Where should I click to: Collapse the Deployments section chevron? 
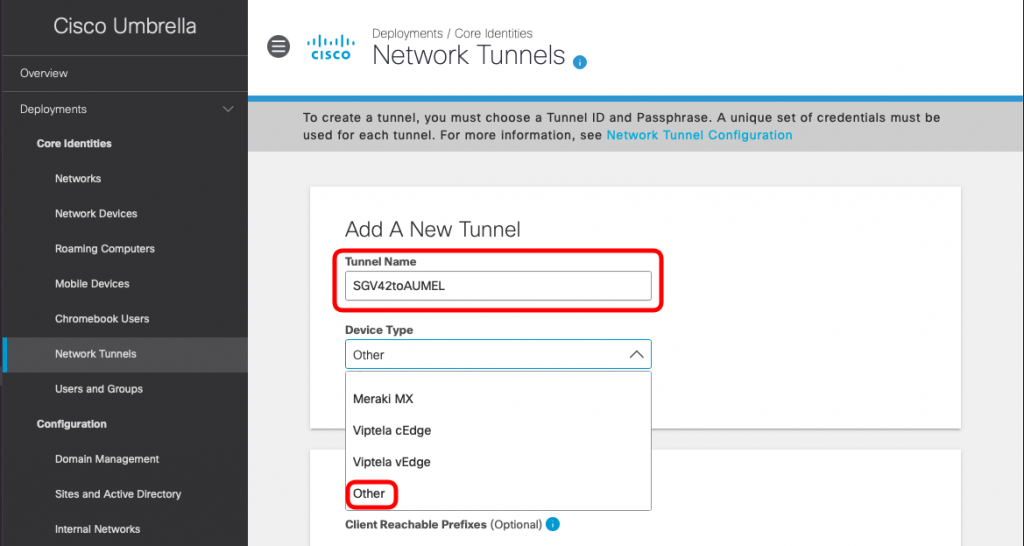[x=228, y=109]
